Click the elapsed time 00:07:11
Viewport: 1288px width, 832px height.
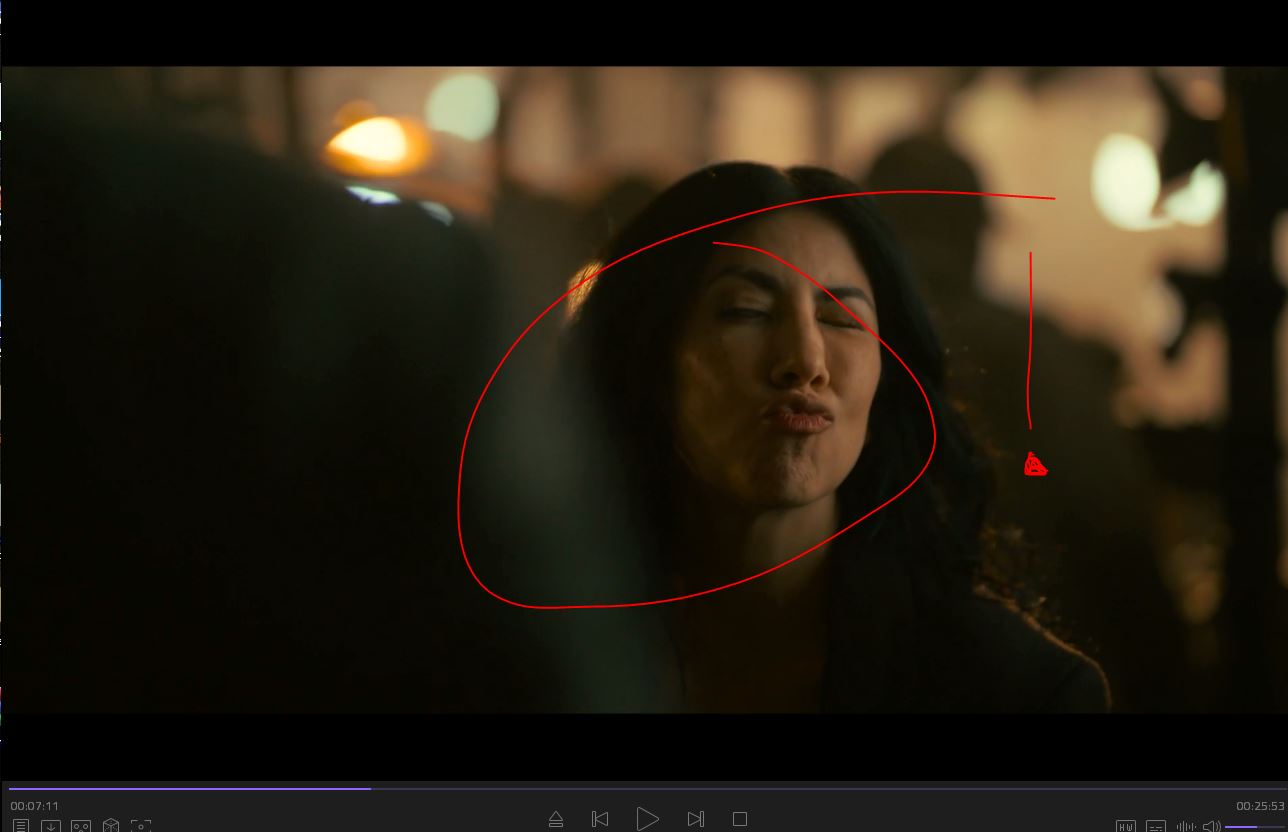tap(35, 806)
